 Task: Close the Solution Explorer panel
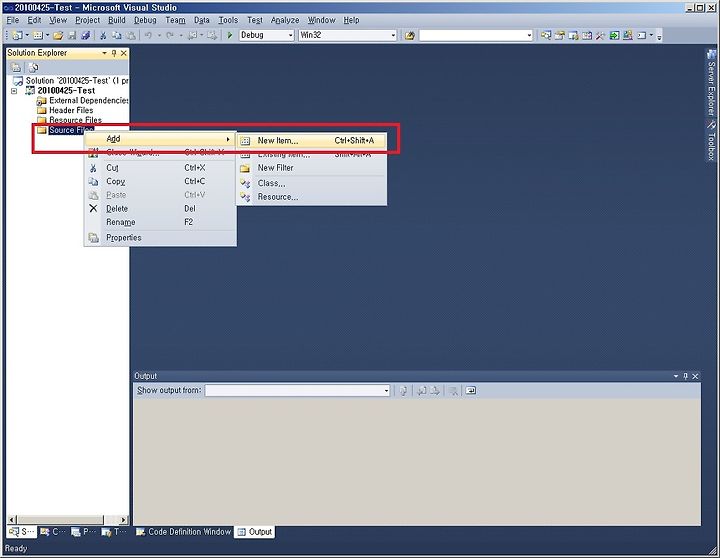(x=124, y=53)
